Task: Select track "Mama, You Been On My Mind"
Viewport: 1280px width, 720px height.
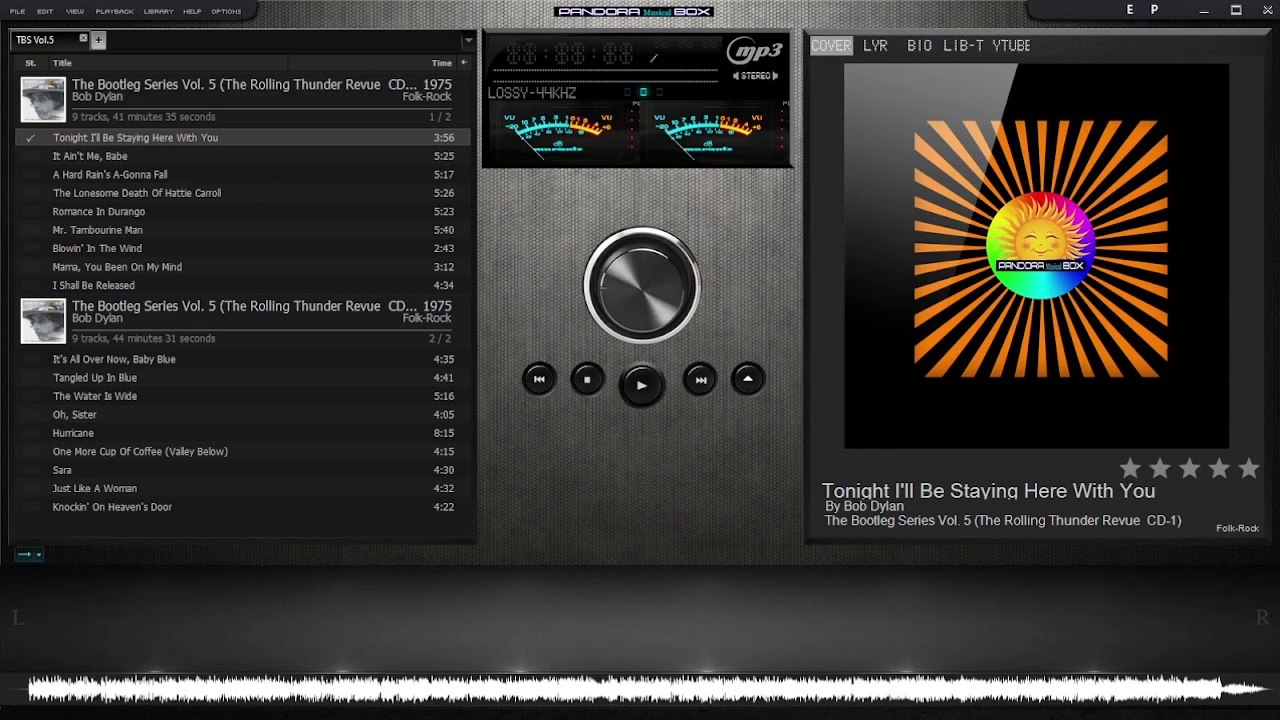Action: [243, 267]
